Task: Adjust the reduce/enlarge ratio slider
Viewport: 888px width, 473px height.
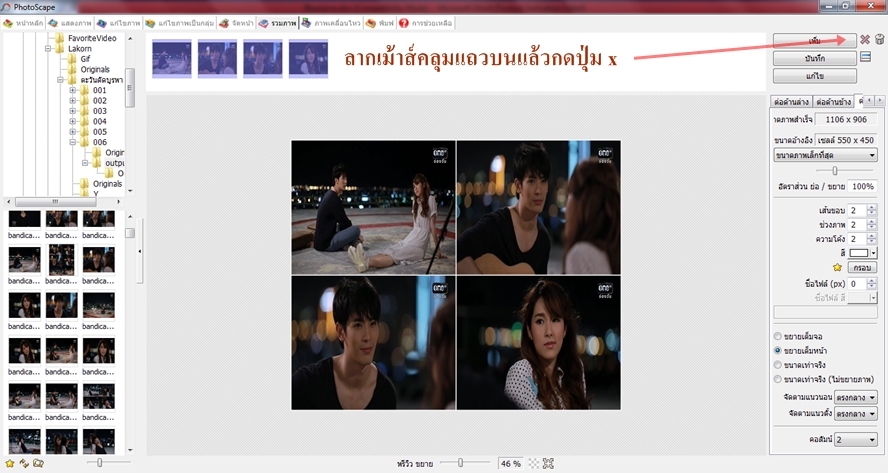Action: tap(835, 171)
